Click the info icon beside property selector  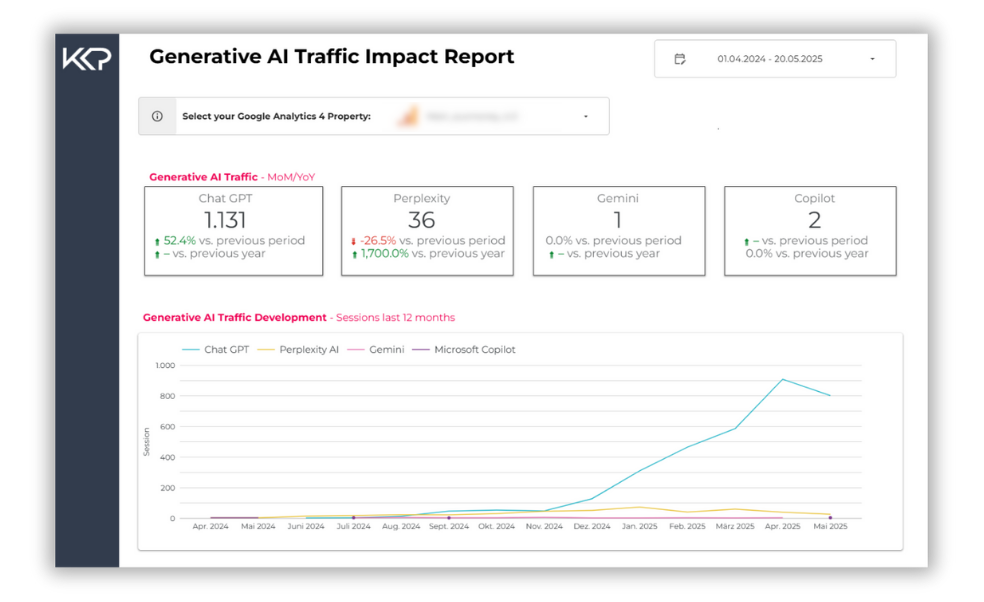pyautogui.click(x=157, y=116)
